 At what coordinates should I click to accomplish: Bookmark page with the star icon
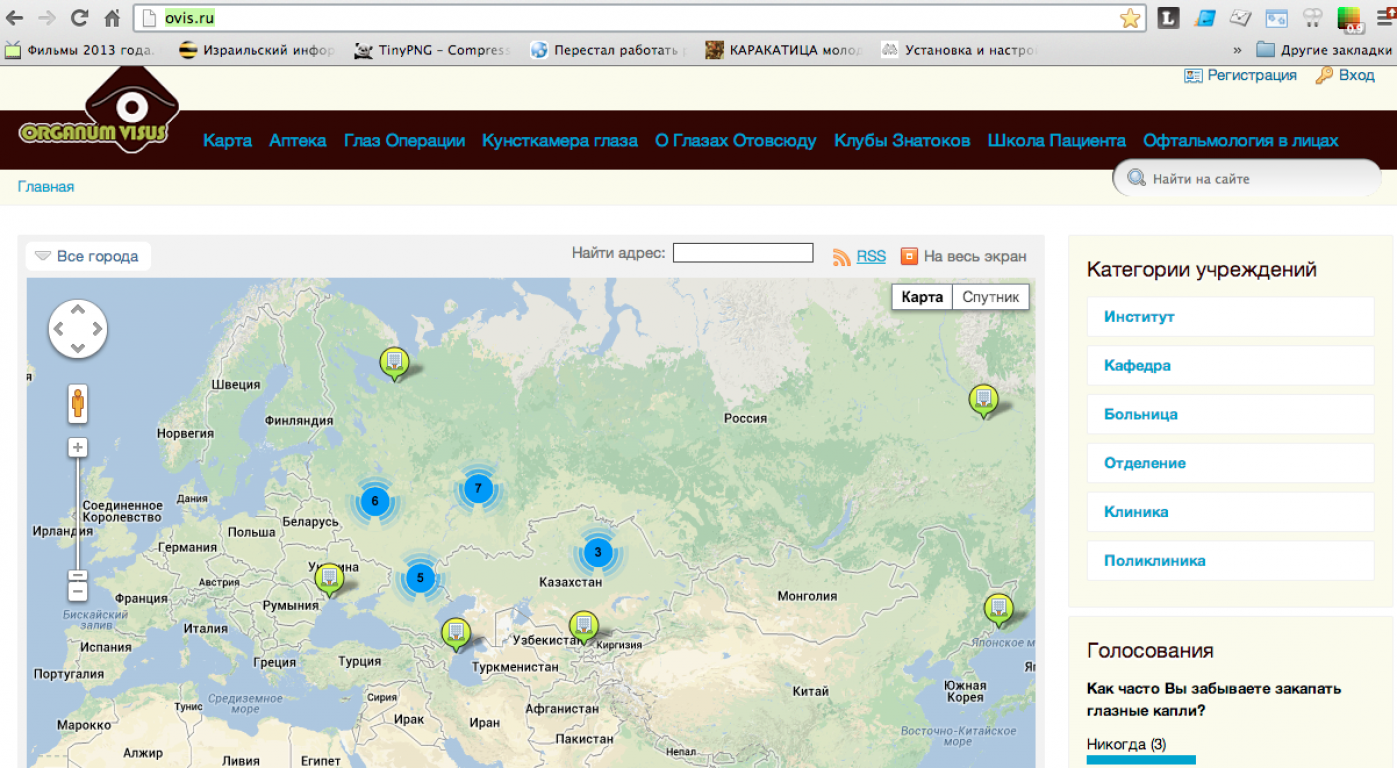click(1130, 18)
